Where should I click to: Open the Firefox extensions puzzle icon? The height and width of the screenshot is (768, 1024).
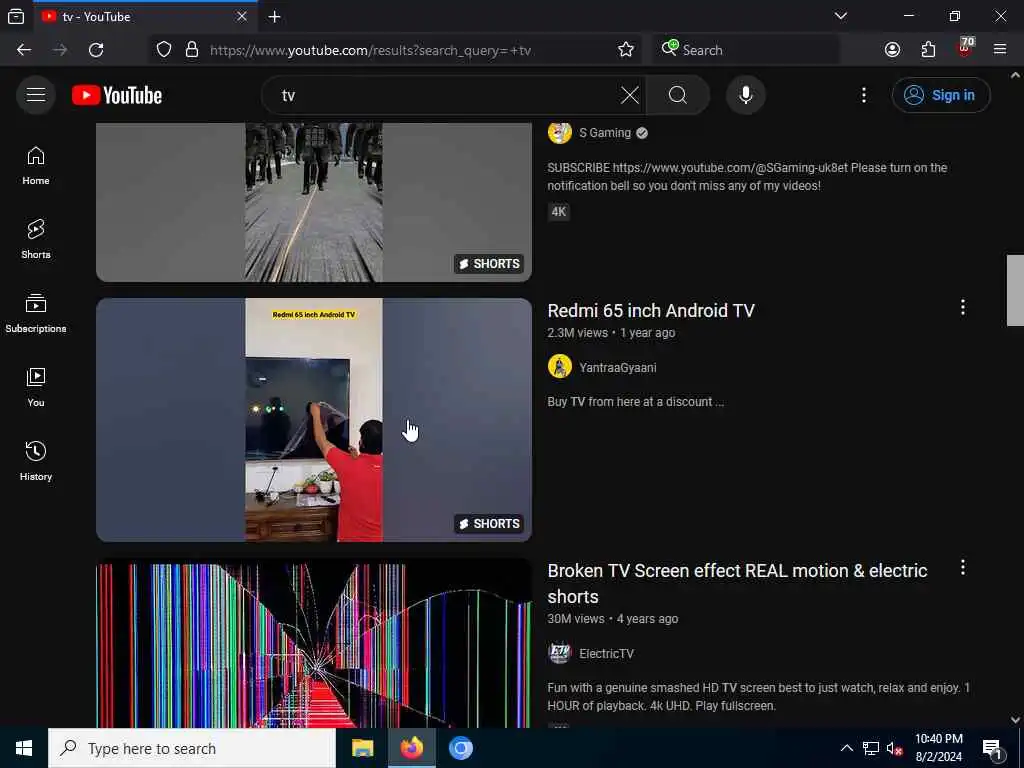(928, 50)
